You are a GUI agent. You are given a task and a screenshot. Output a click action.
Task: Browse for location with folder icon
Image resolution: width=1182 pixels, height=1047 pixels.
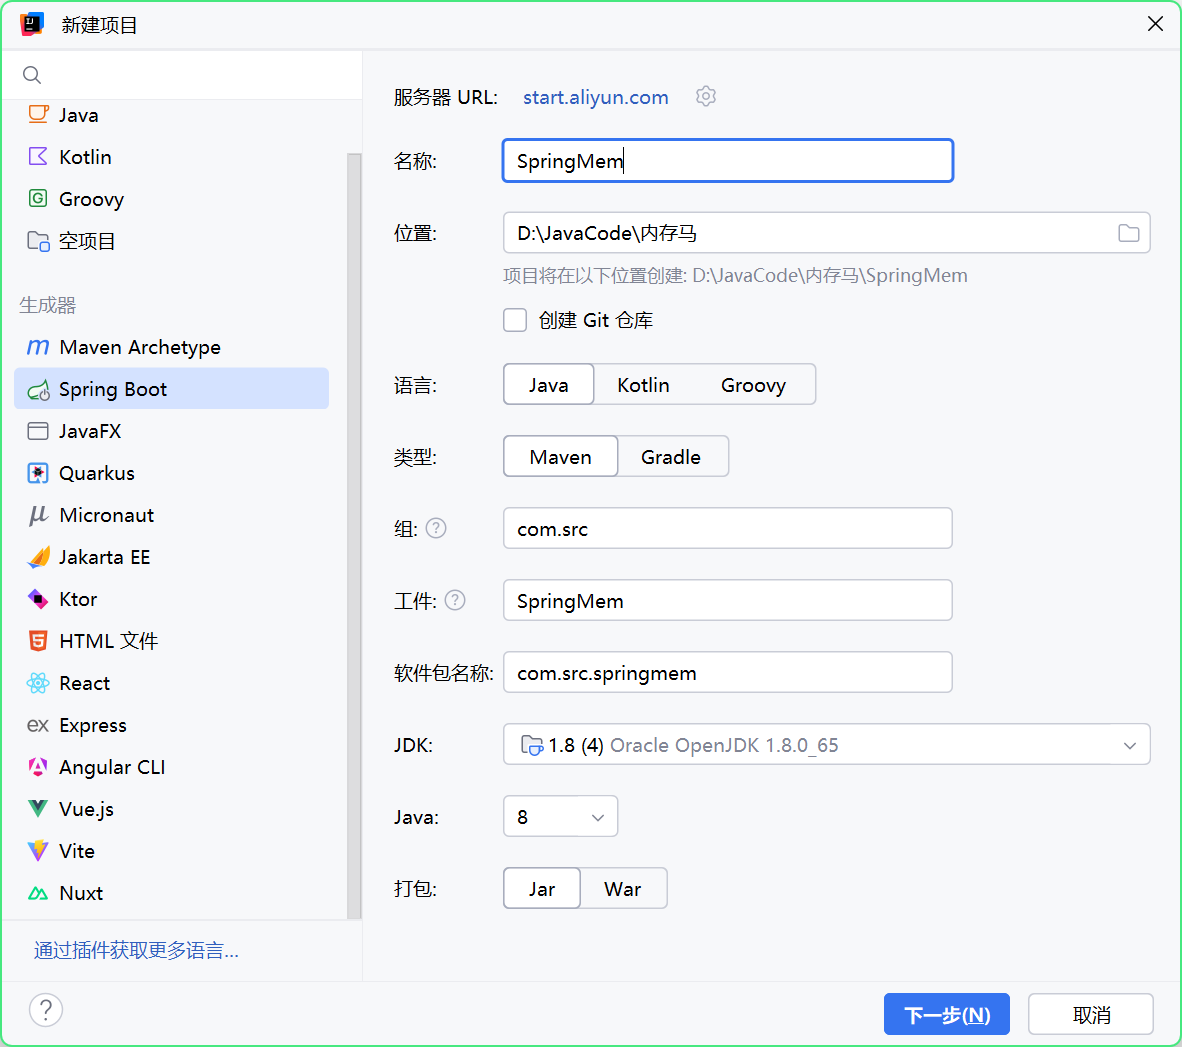pyautogui.click(x=1128, y=233)
